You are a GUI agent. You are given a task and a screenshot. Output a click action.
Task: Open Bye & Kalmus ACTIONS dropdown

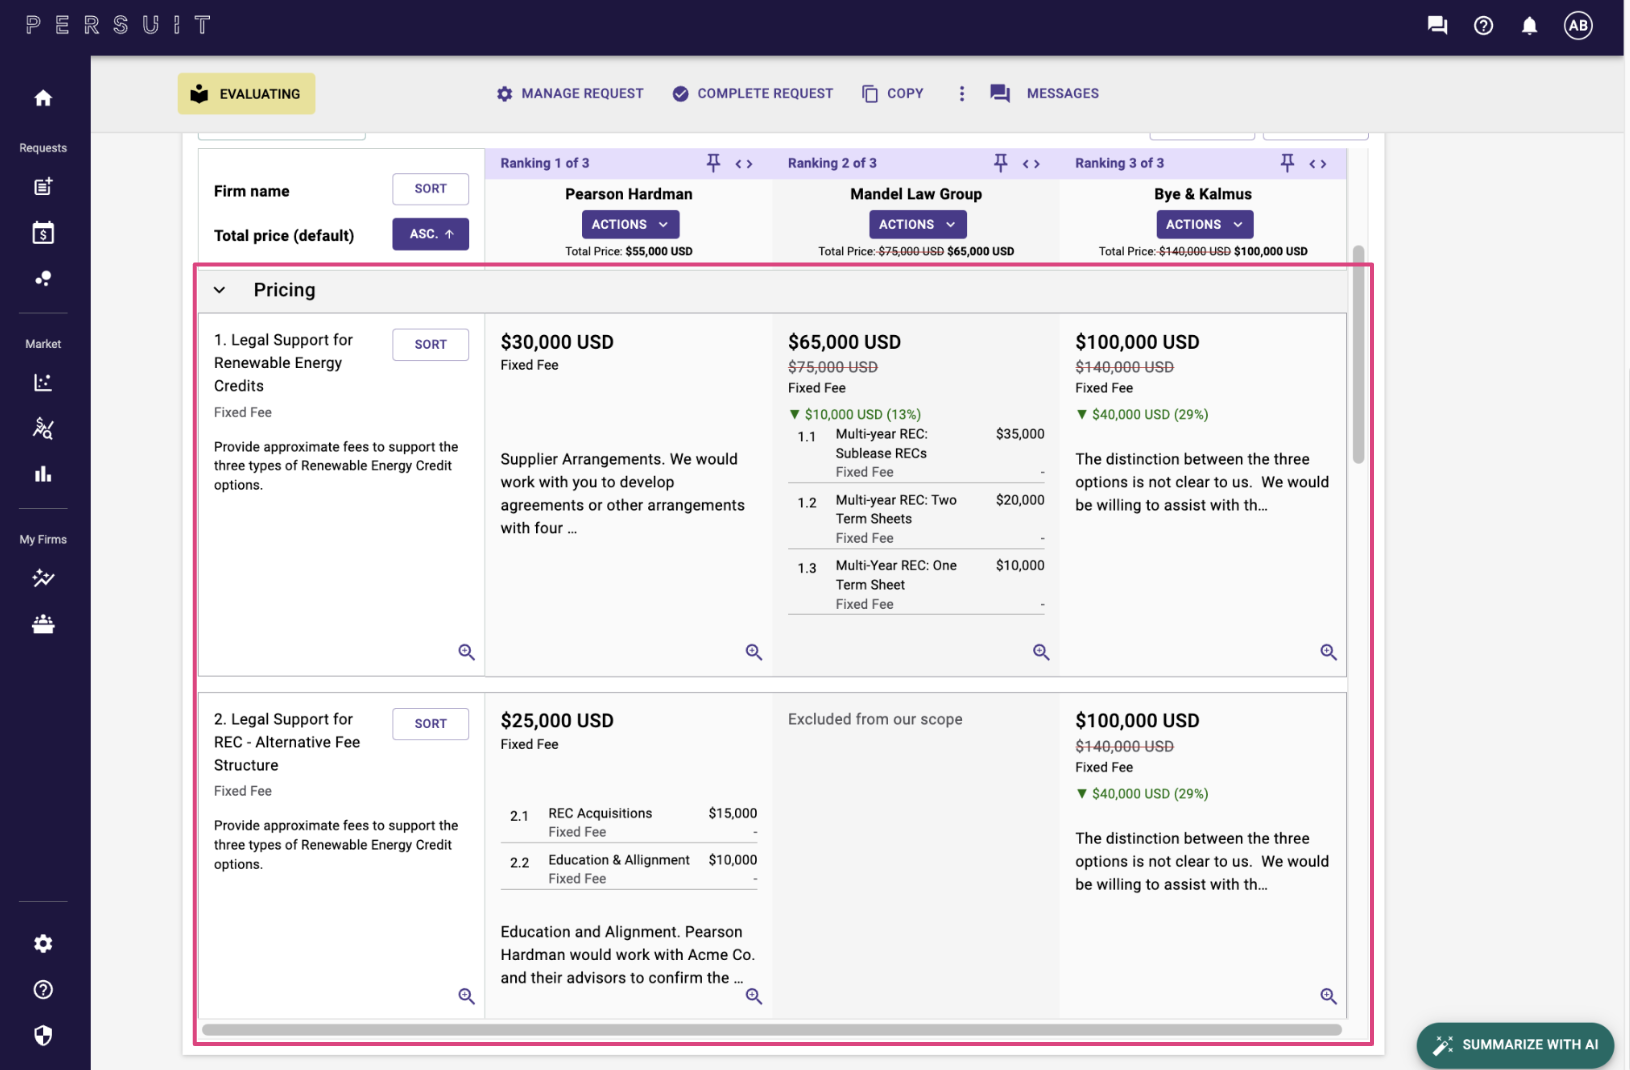tap(1204, 225)
